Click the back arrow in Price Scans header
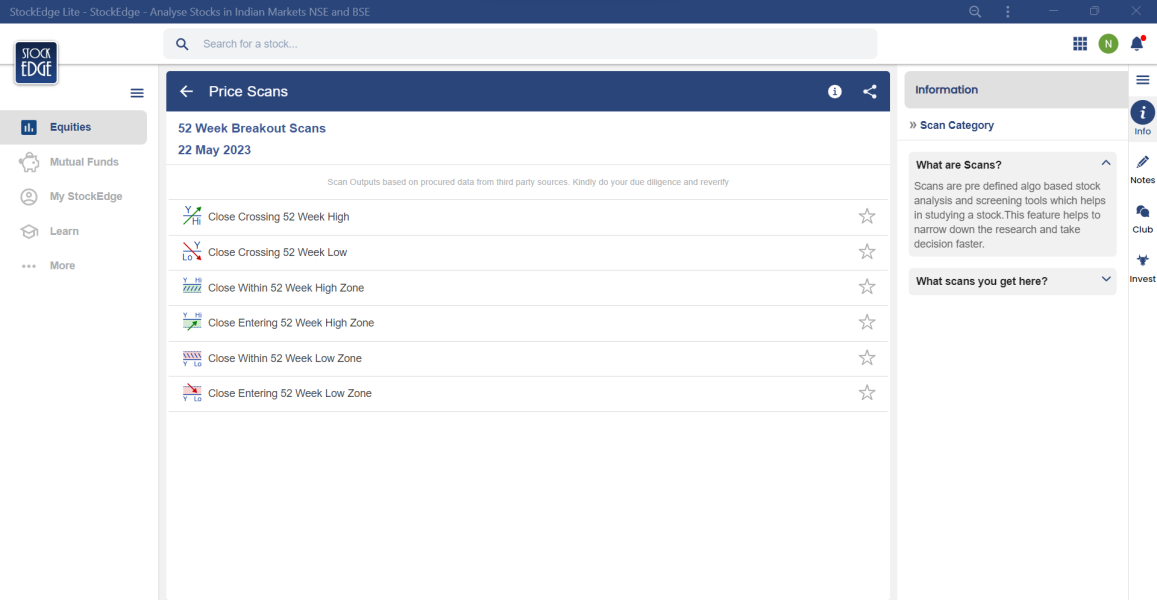The height and width of the screenshot is (600, 1157). point(186,92)
